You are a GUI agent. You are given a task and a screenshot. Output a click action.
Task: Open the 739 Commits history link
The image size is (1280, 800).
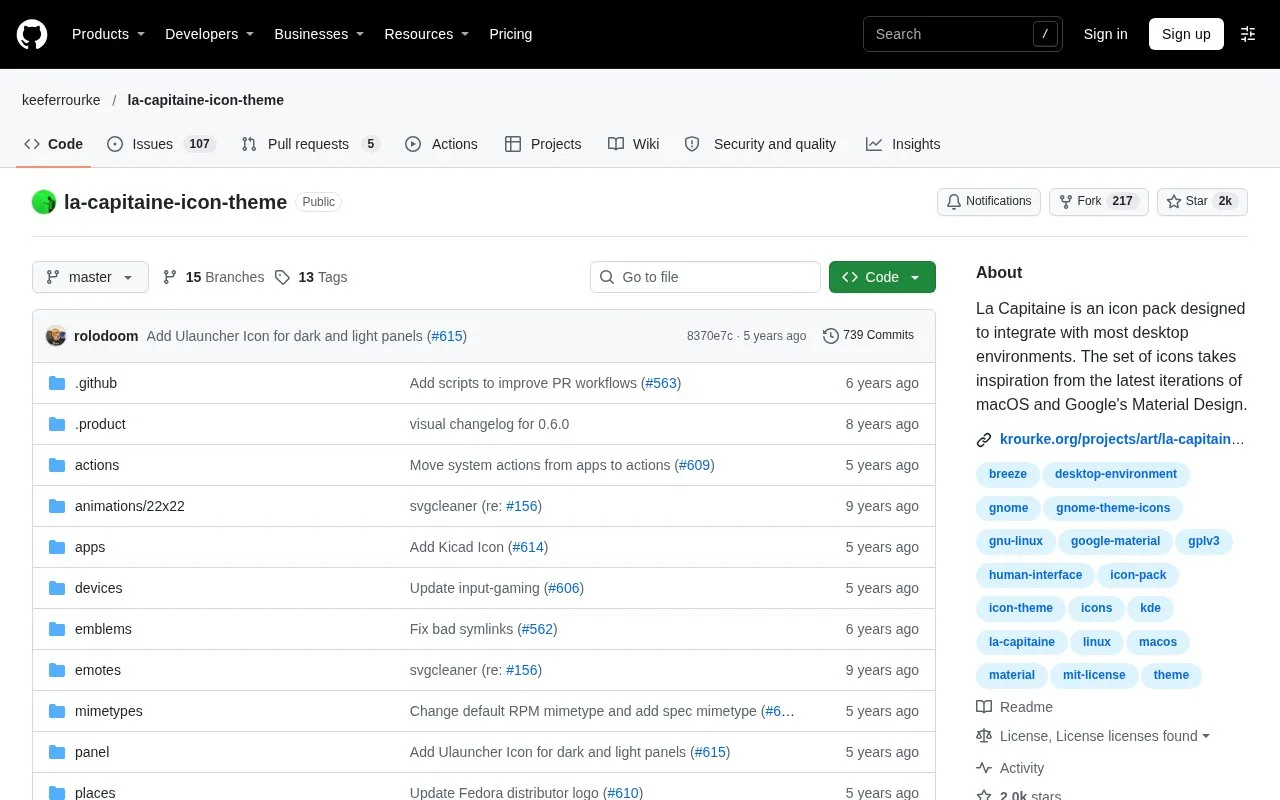(x=868, y=336)
